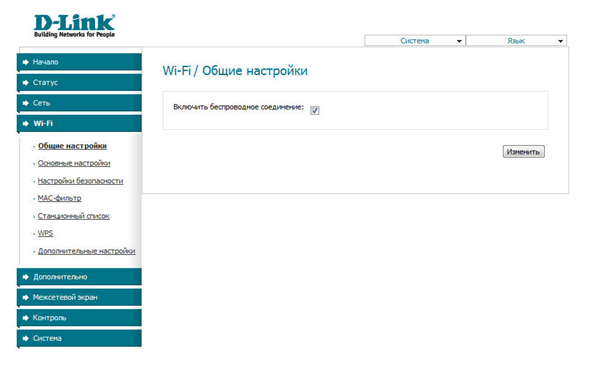Open the MAC-фильтр page

point(60,198)
